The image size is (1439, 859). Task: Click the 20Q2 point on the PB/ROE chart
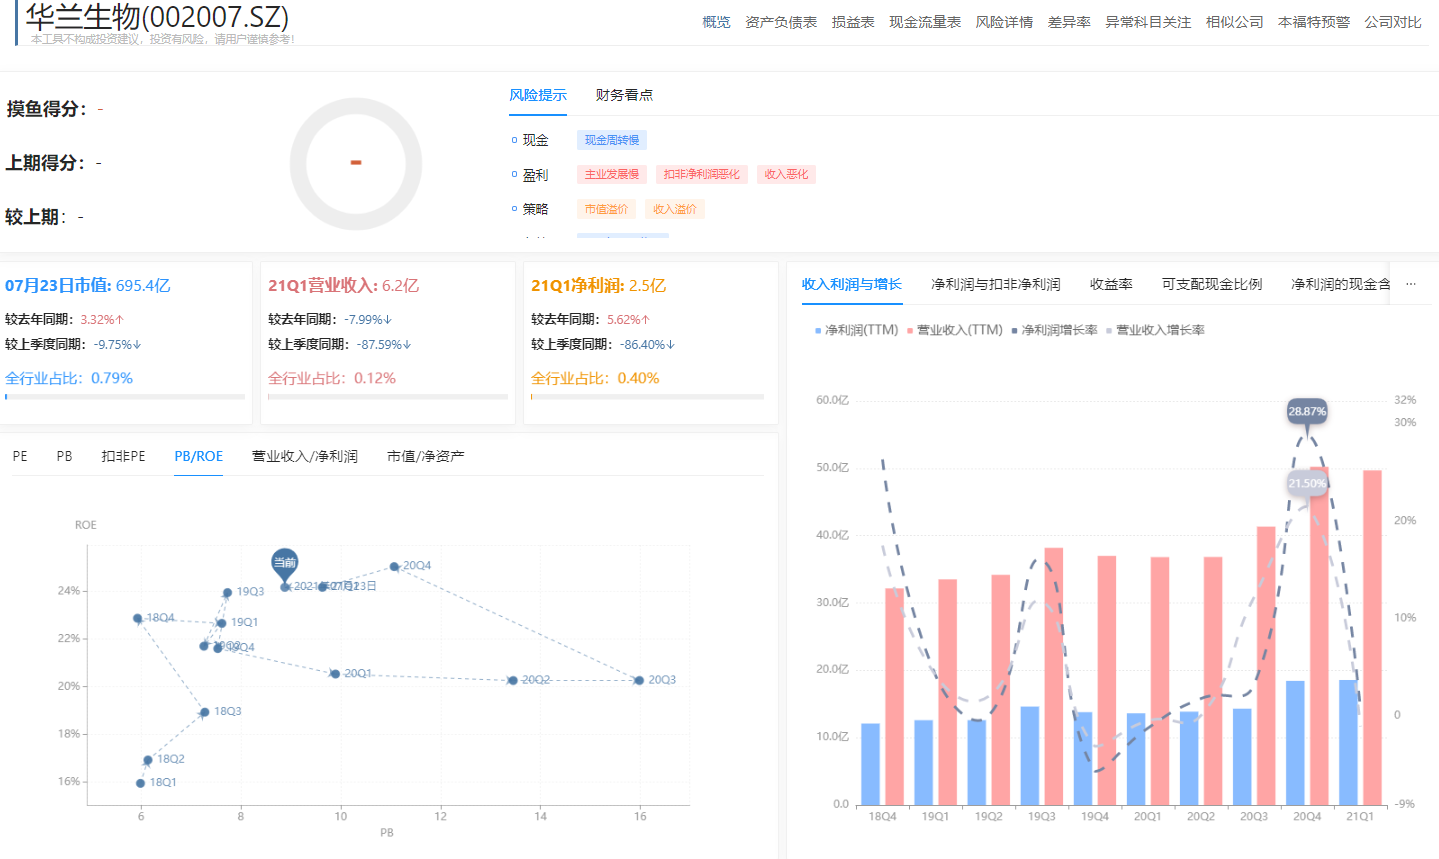click(x=513, y=680)
